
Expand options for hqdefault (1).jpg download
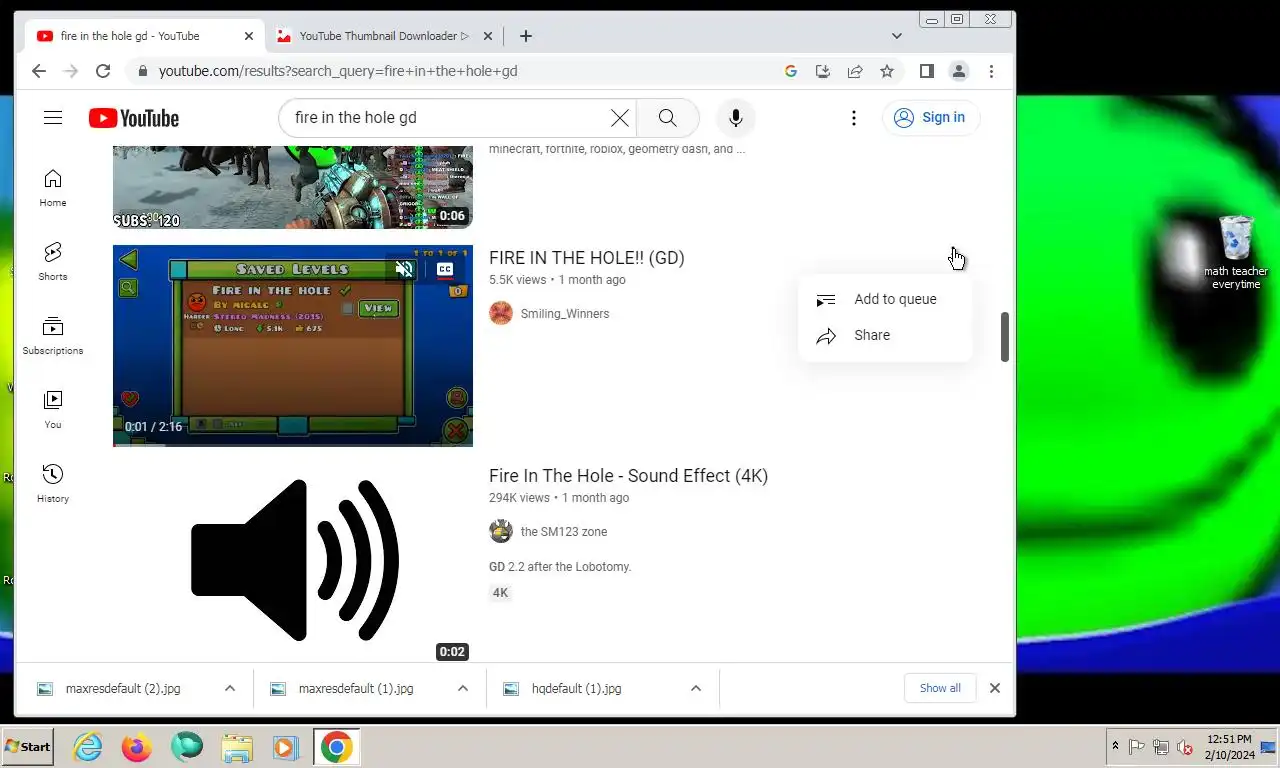696,688
